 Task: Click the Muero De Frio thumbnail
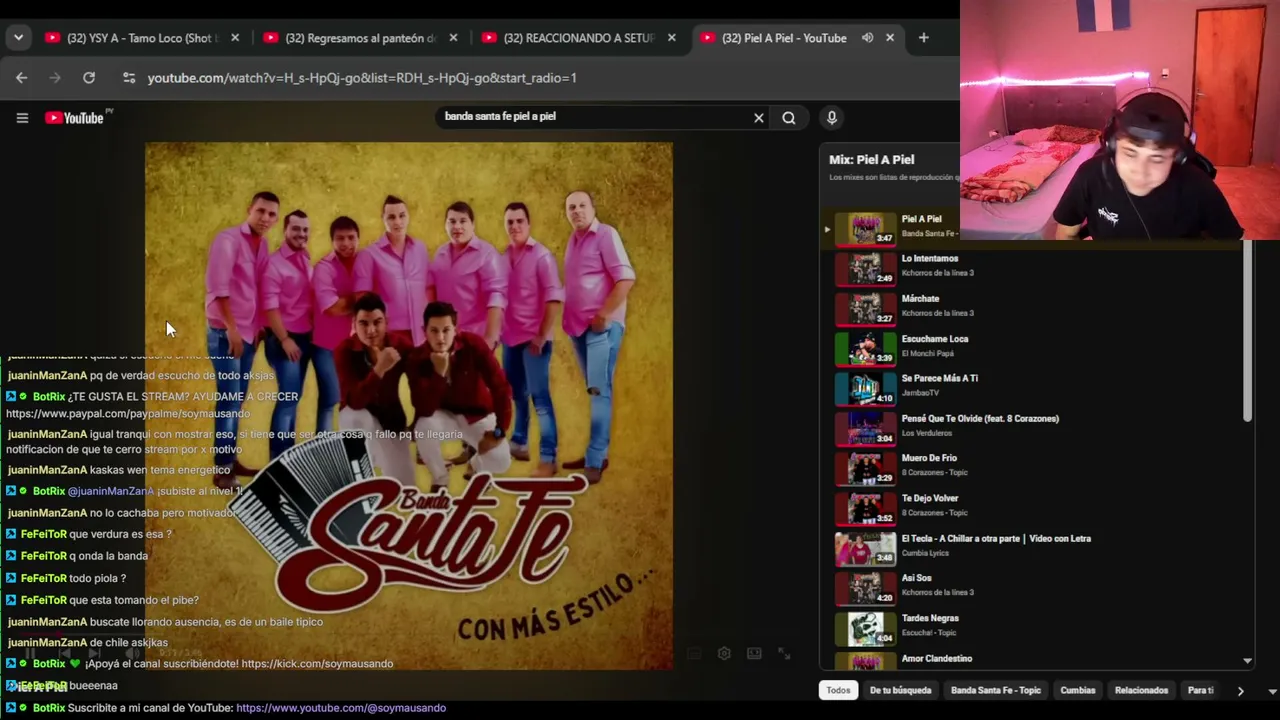(866, 468)
